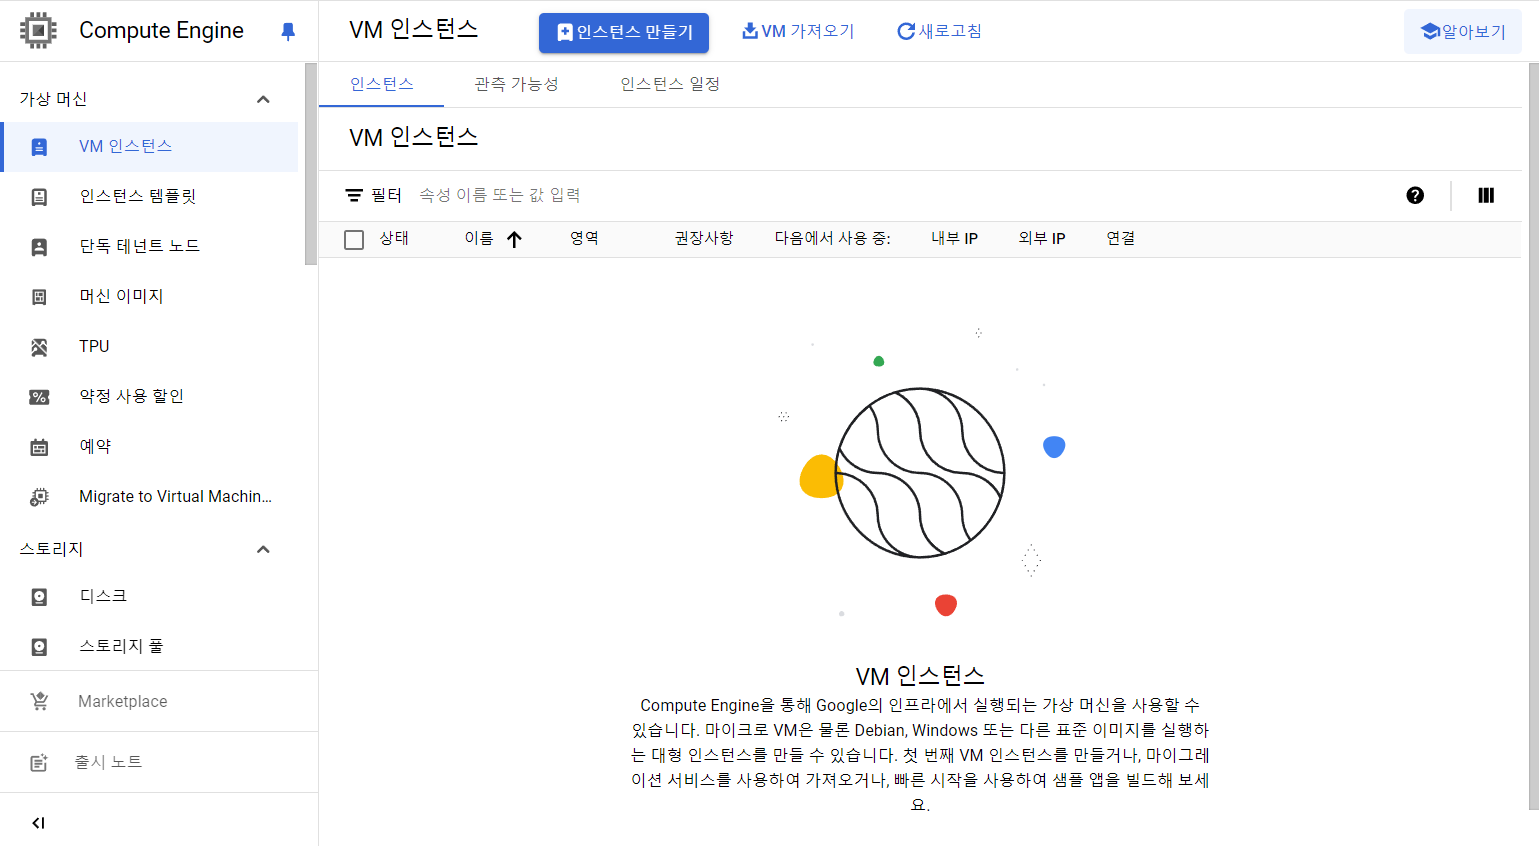This screenshot has height=846, width=1539.
Task: Click the Marketplace cart icon
Action: tap(39, 701)
